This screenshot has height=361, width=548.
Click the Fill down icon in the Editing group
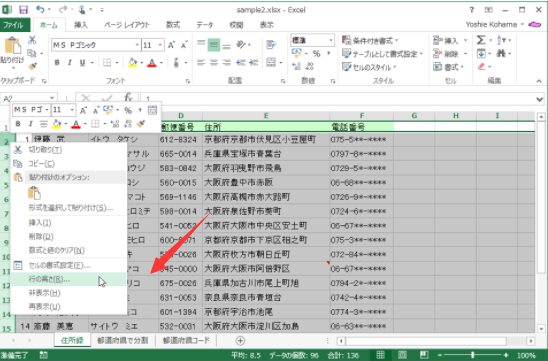click(481, 53)
